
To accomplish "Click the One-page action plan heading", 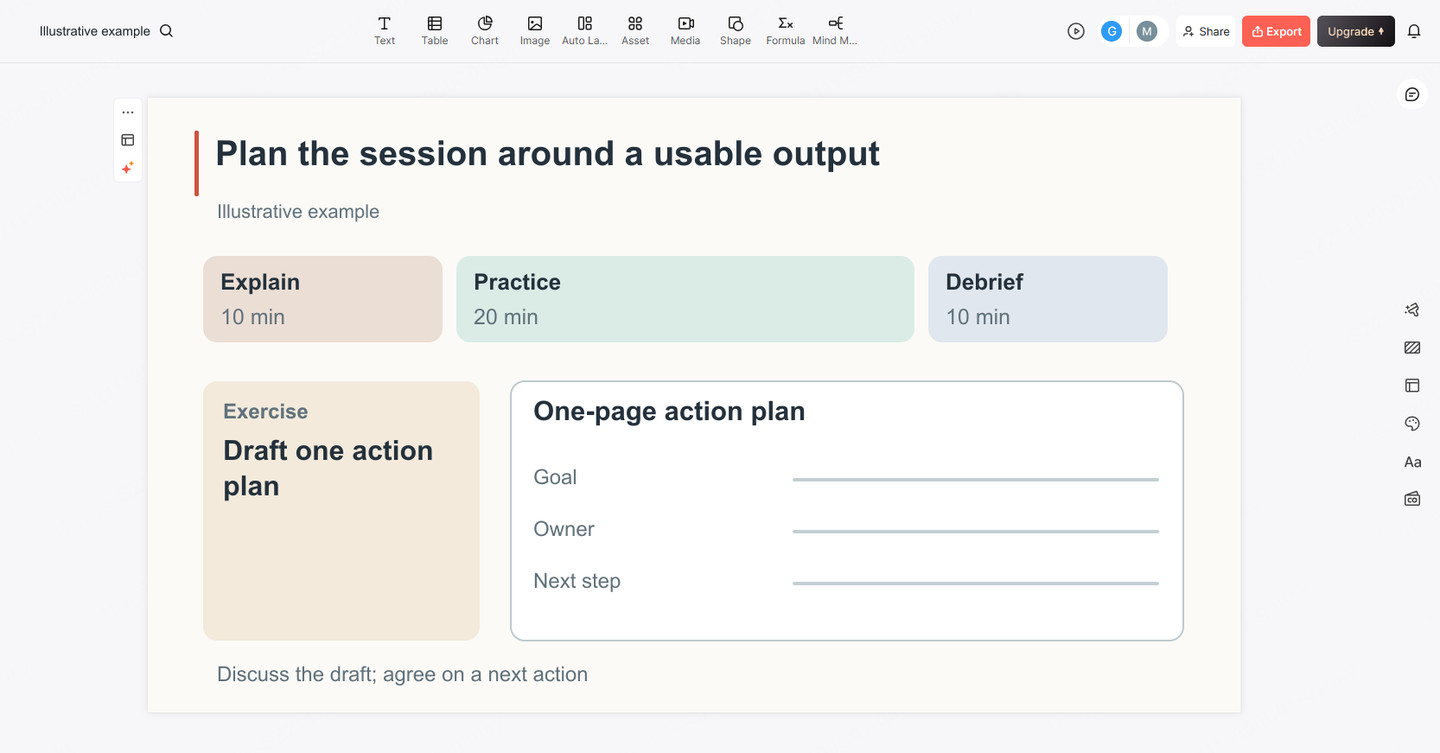I will coord(669,411).
